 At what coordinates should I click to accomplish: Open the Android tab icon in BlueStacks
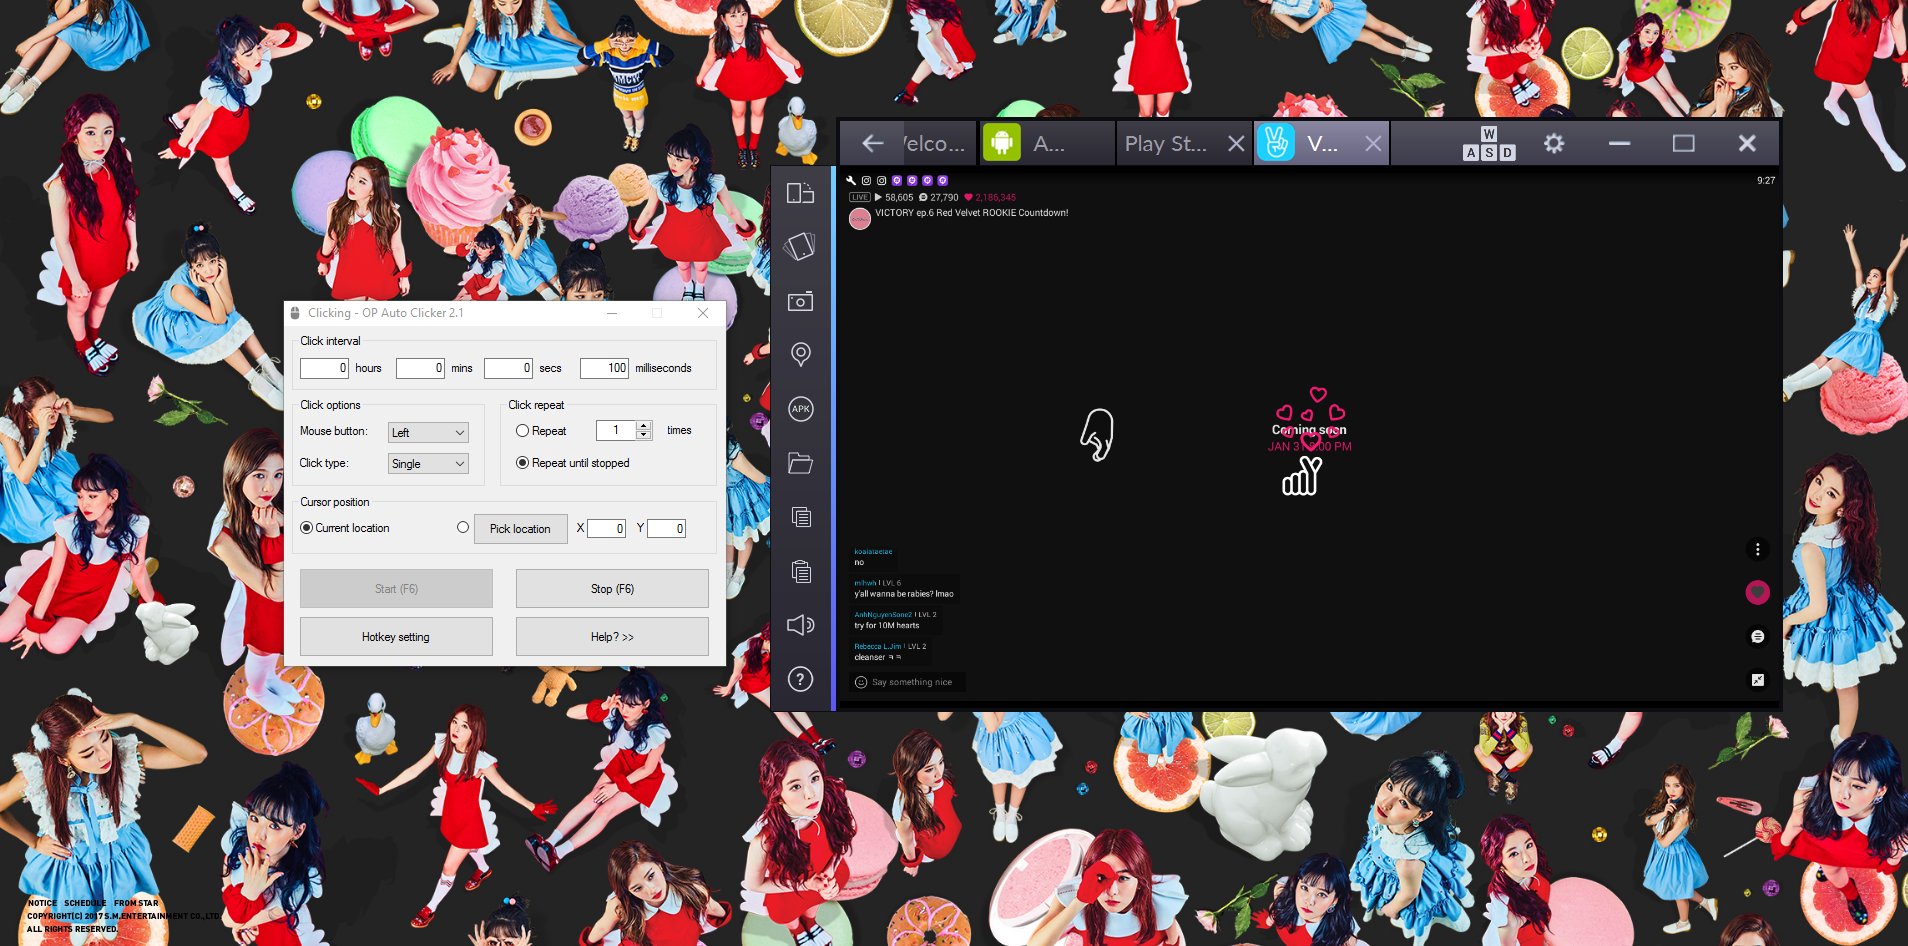pos(1001,143)
